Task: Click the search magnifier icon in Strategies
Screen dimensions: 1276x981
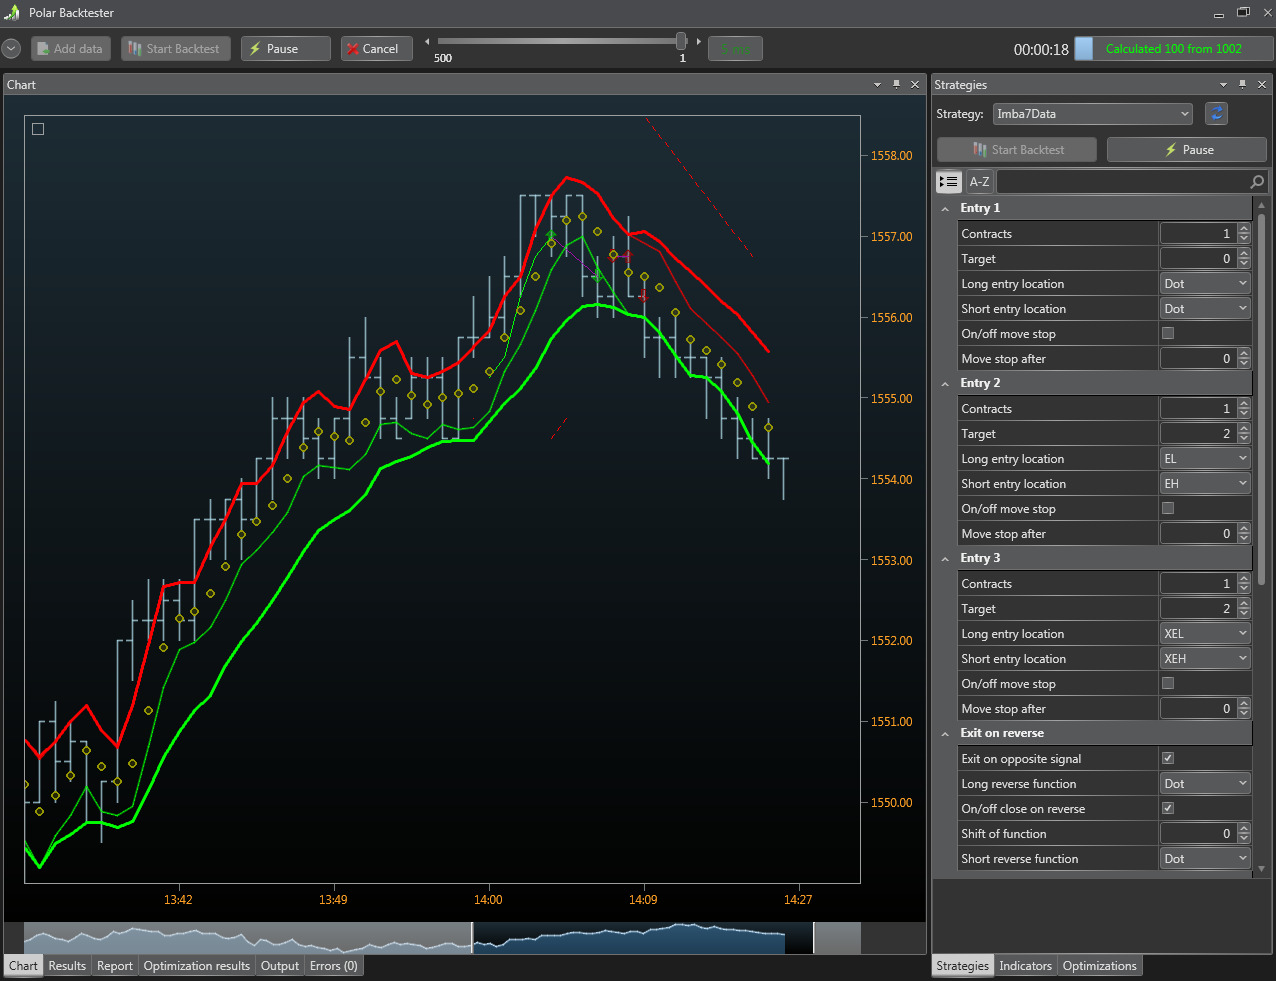Action: point(1257,181)
